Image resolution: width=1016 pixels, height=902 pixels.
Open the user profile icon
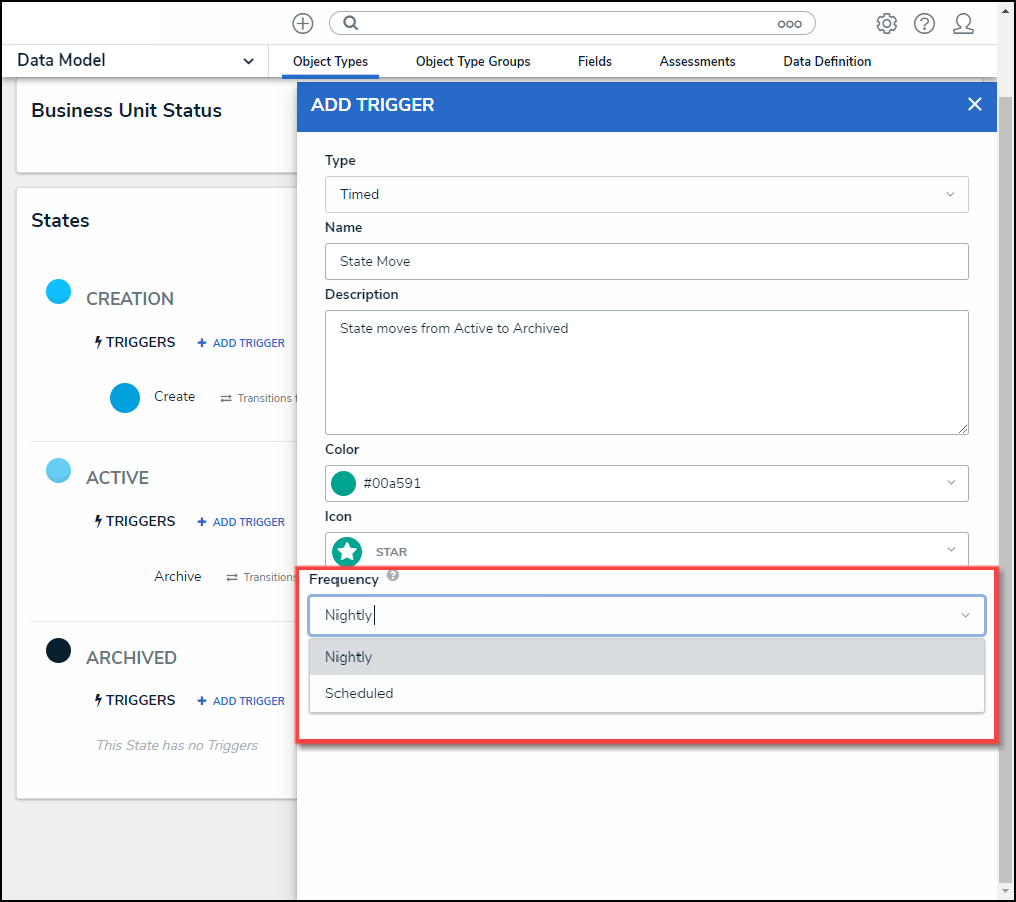pyautogui.click(x=963, y=23)
